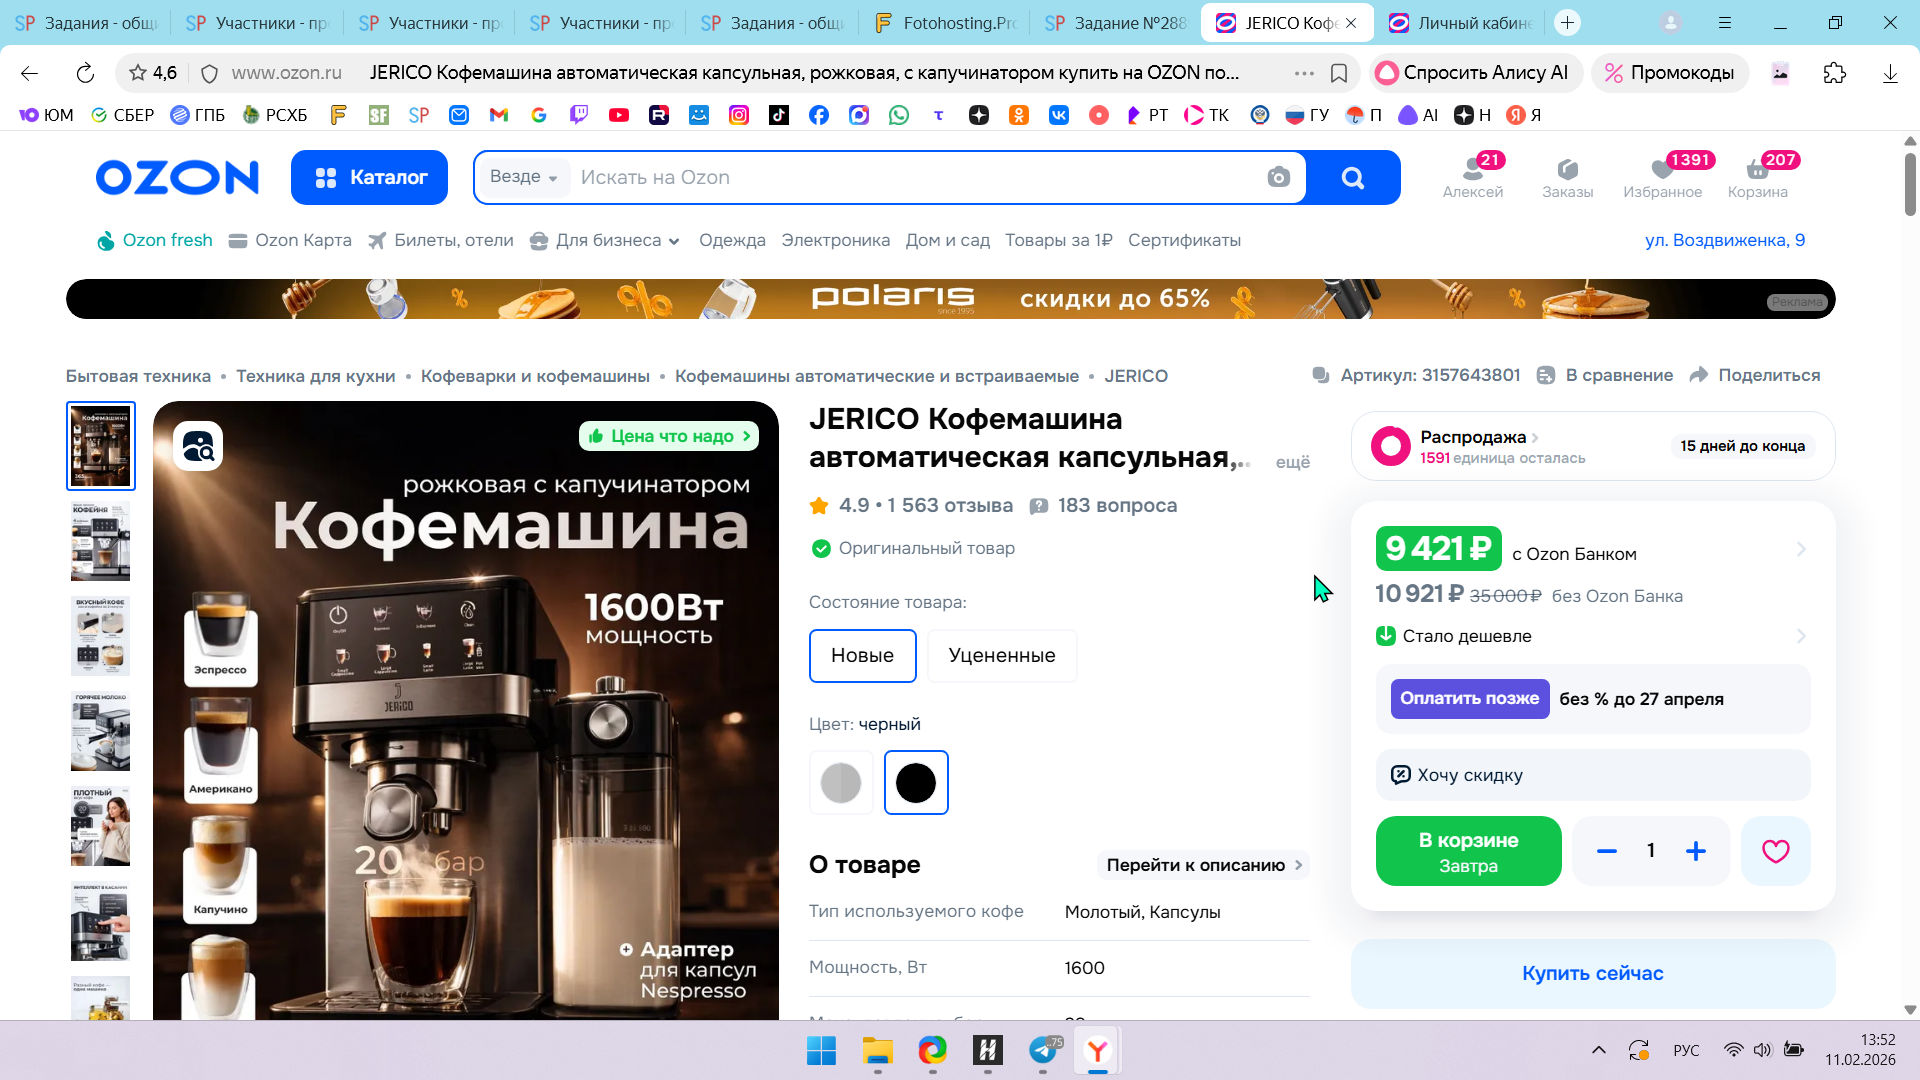1920x1080 pixels.
Task: Expand the Для бизнеса menu
Action: [x=606, y=240]
